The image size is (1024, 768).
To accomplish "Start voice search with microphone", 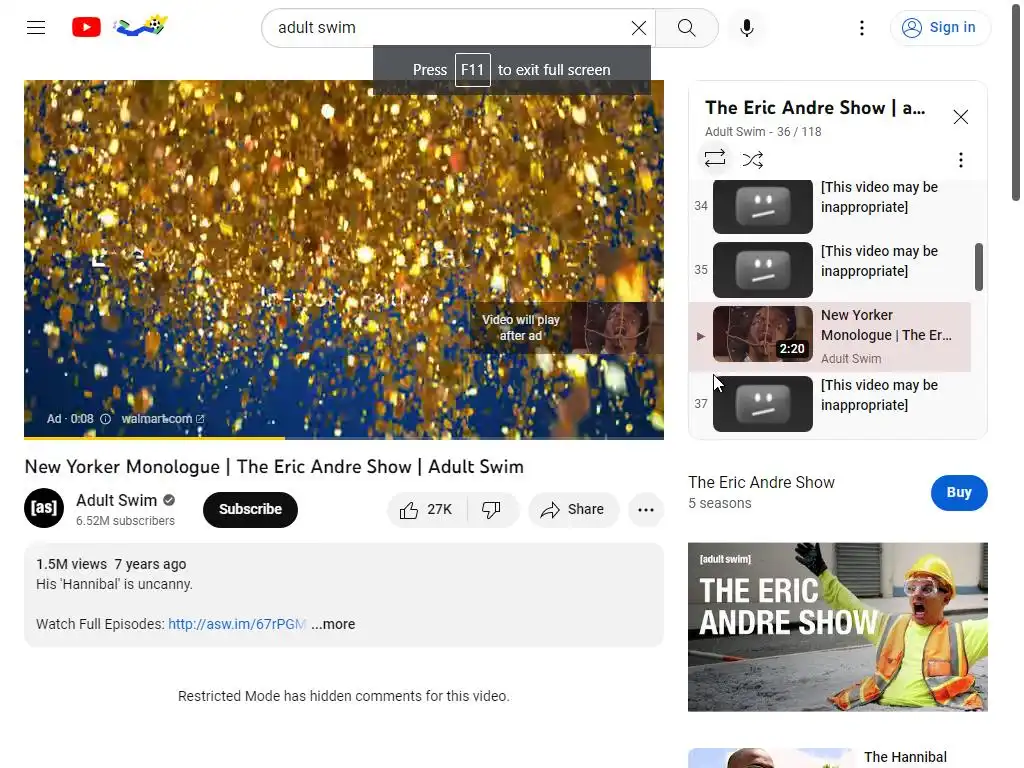I will (x=746, y=27).
